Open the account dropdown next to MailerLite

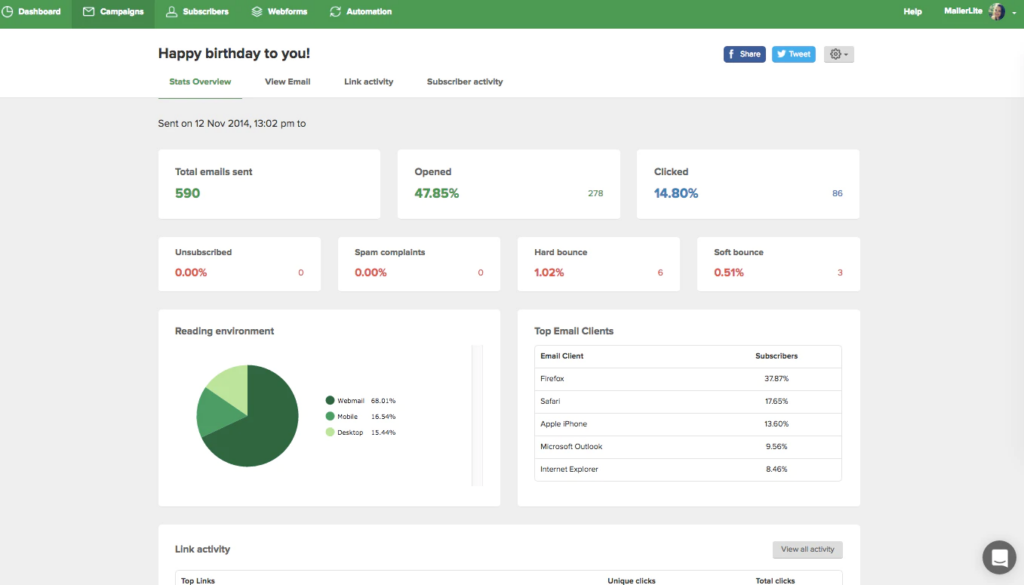[x=1012, y=13]
